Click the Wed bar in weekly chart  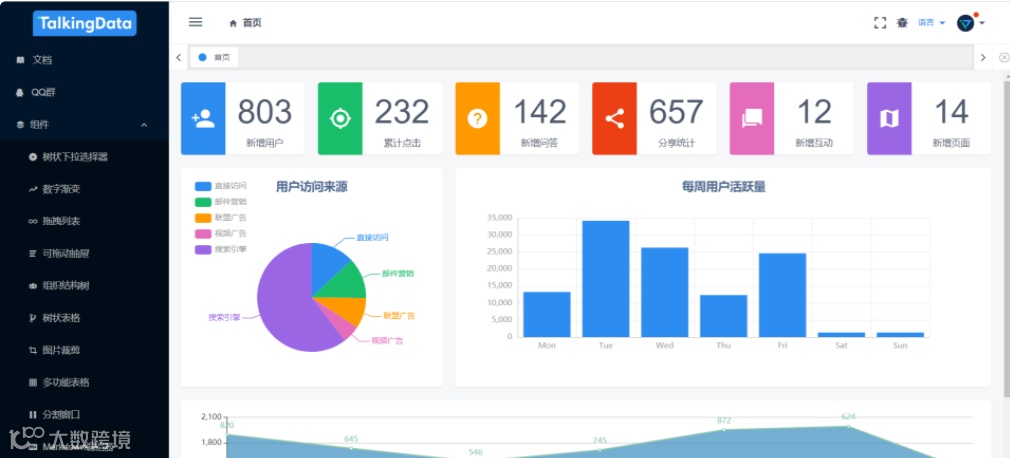[x=665, y=292]
